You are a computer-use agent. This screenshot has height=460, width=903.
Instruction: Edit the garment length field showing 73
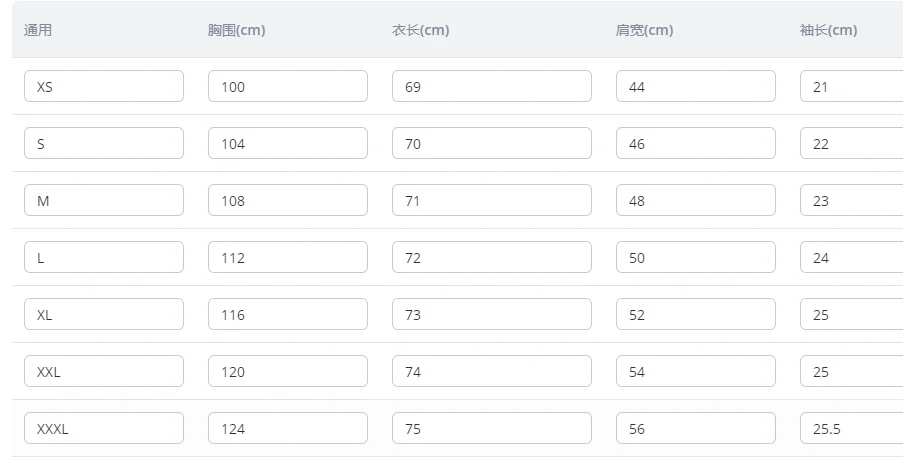coord(492,314)
